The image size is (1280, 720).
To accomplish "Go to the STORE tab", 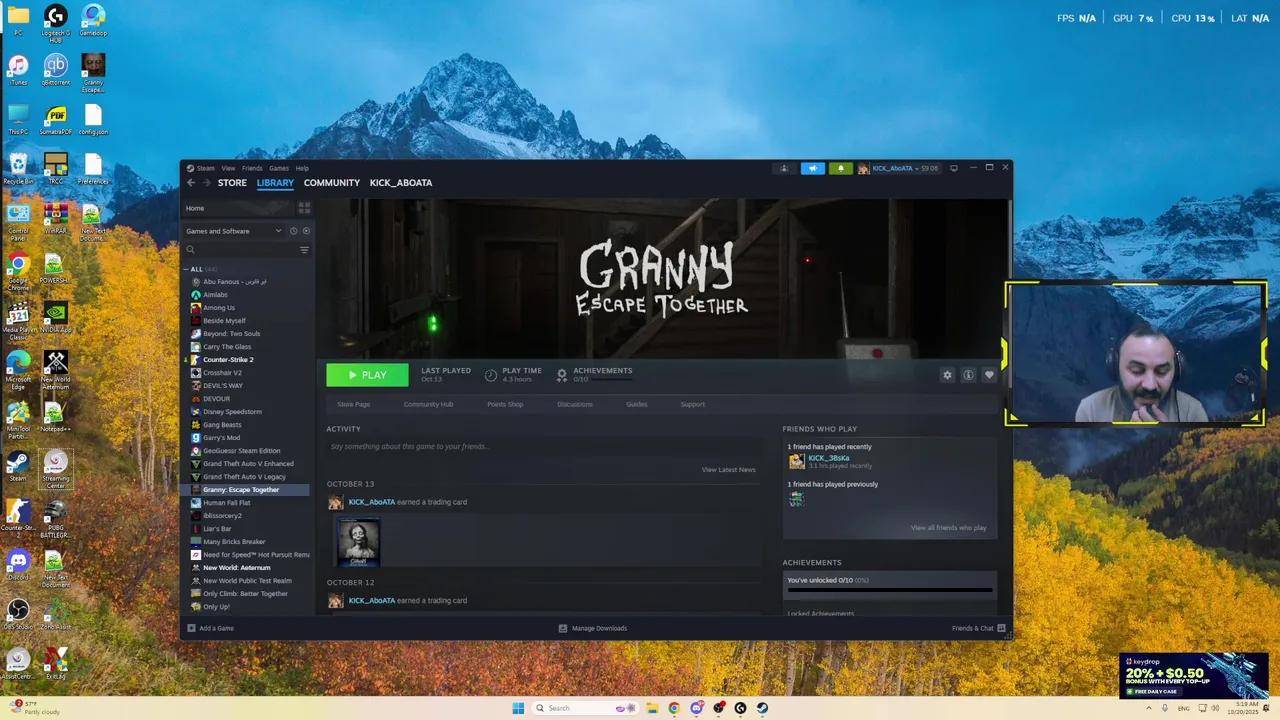I will [232, 183].
